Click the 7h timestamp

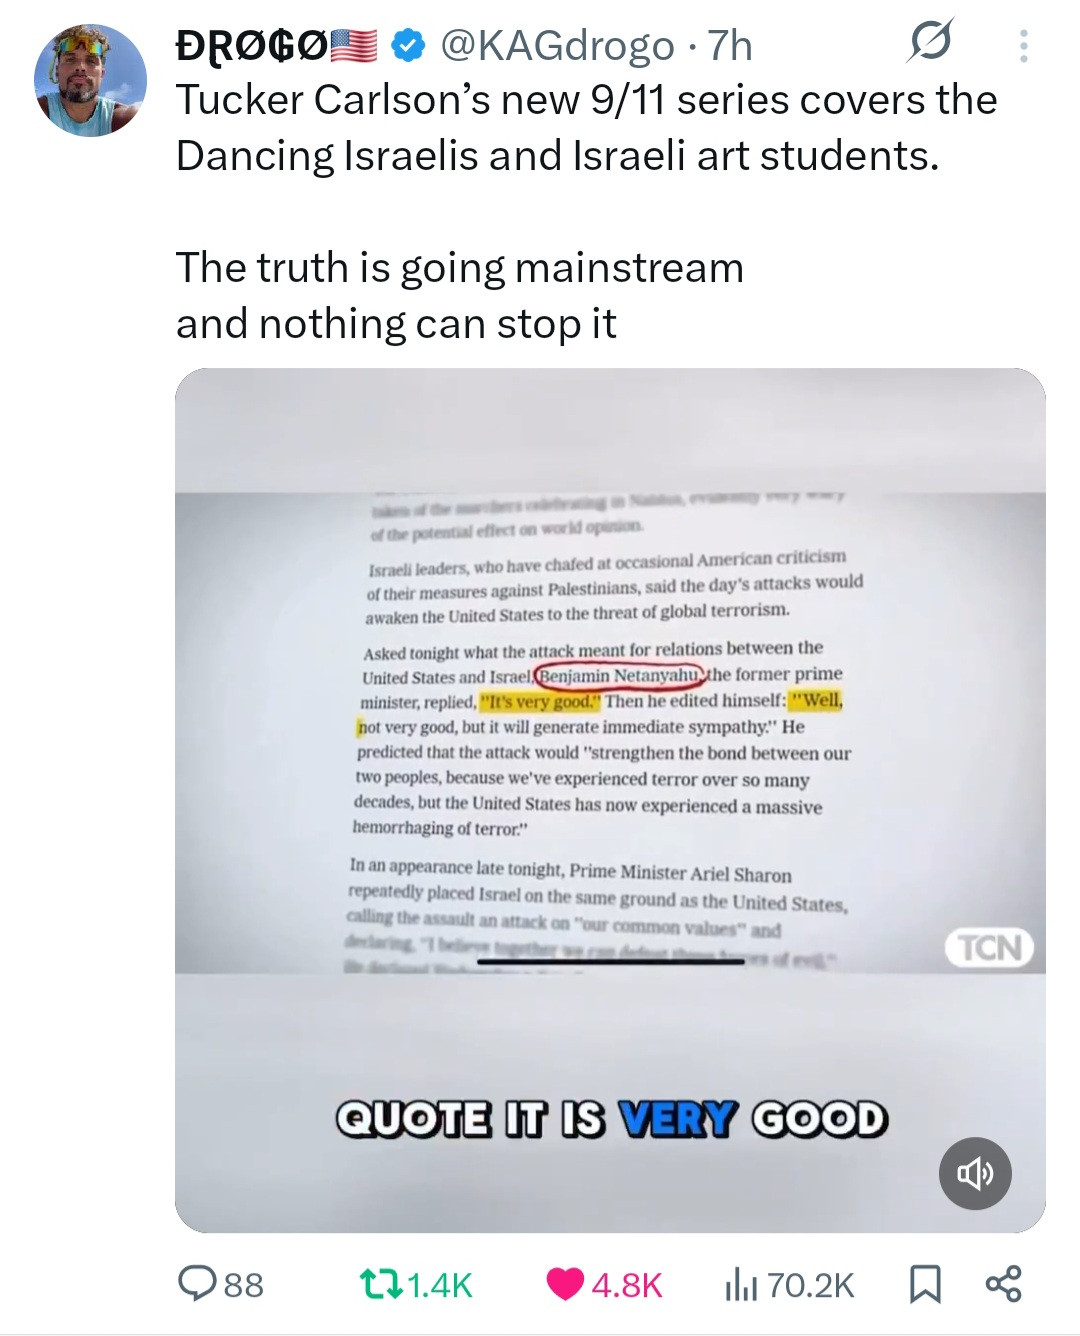pos(730,46)
